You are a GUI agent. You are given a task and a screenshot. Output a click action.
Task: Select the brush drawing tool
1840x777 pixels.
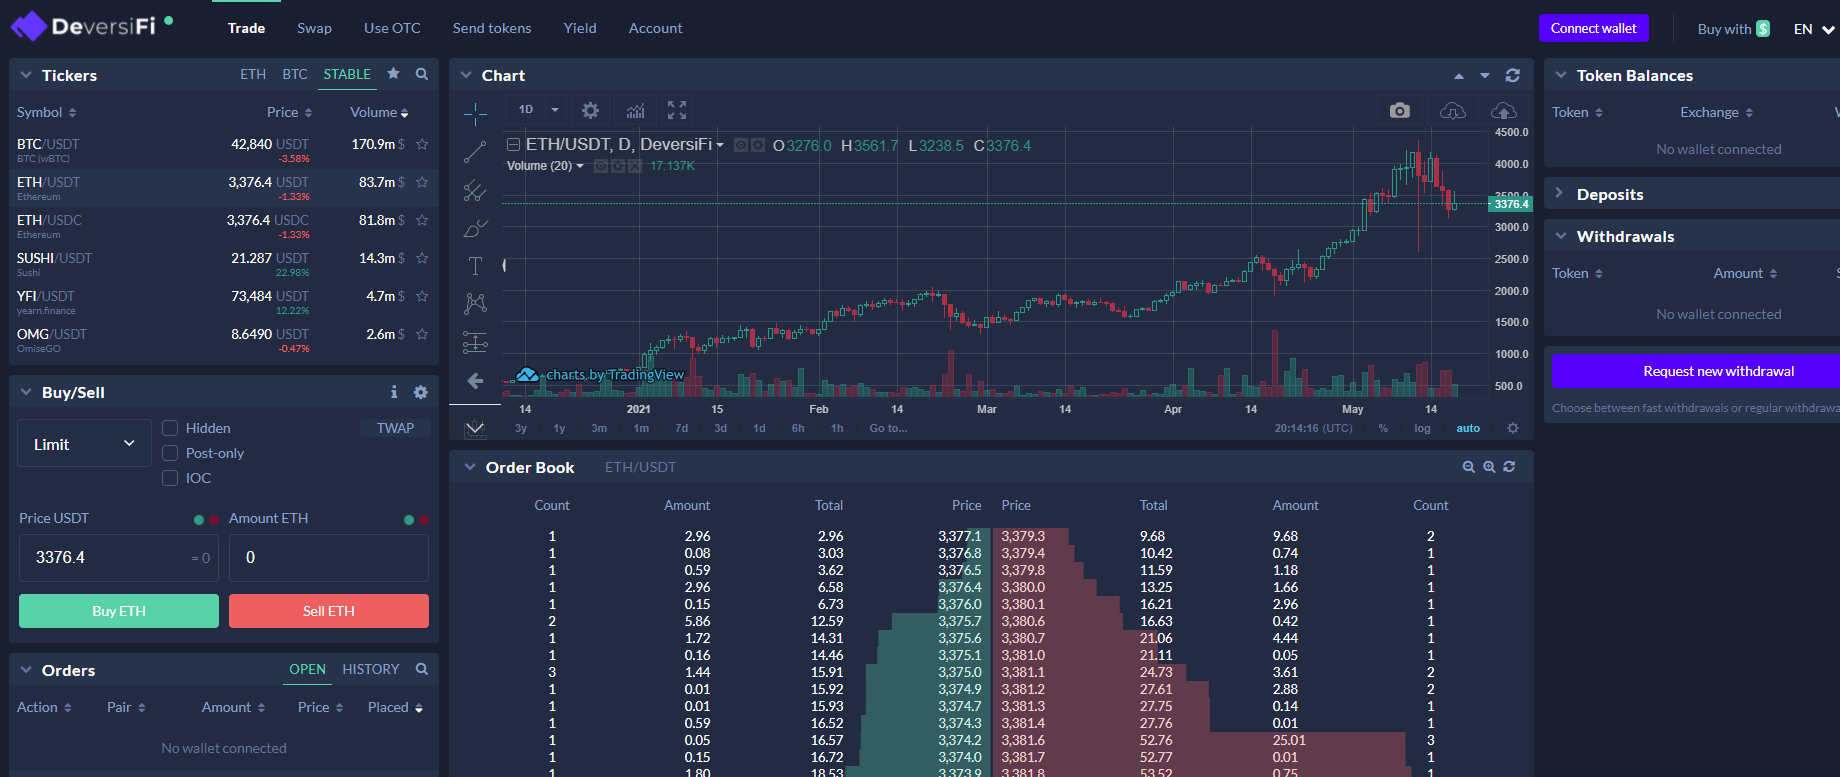click(475, 228)
